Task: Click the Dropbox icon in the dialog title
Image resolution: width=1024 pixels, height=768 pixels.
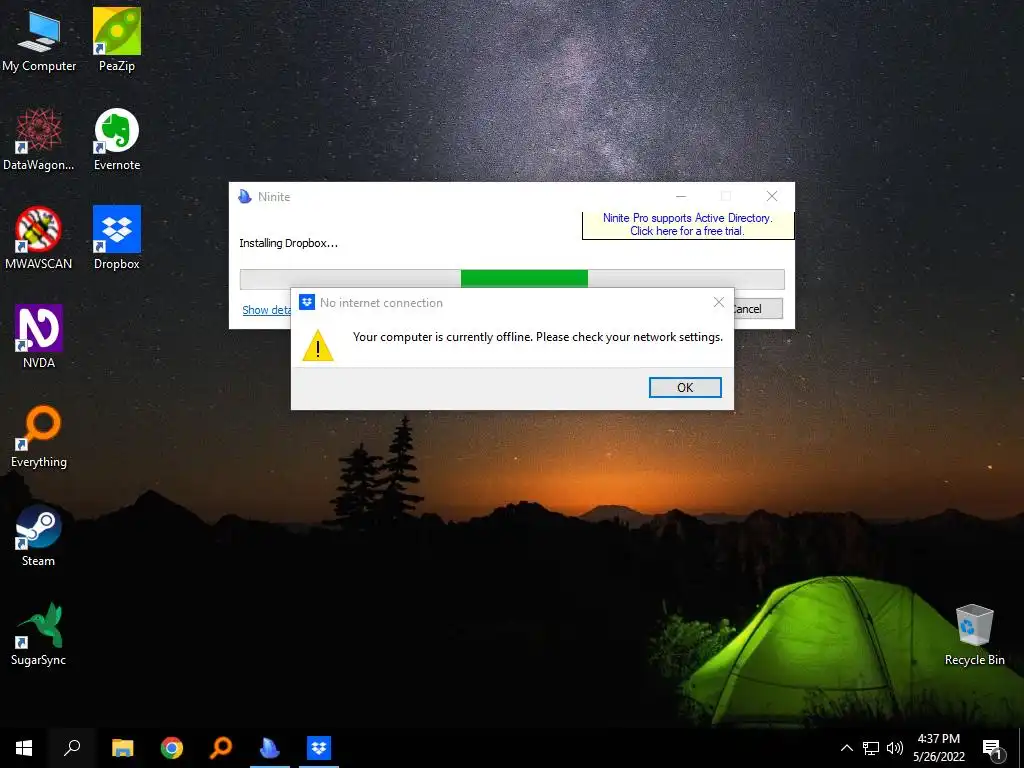Action: pyautogui.click(x=307, y=302)
